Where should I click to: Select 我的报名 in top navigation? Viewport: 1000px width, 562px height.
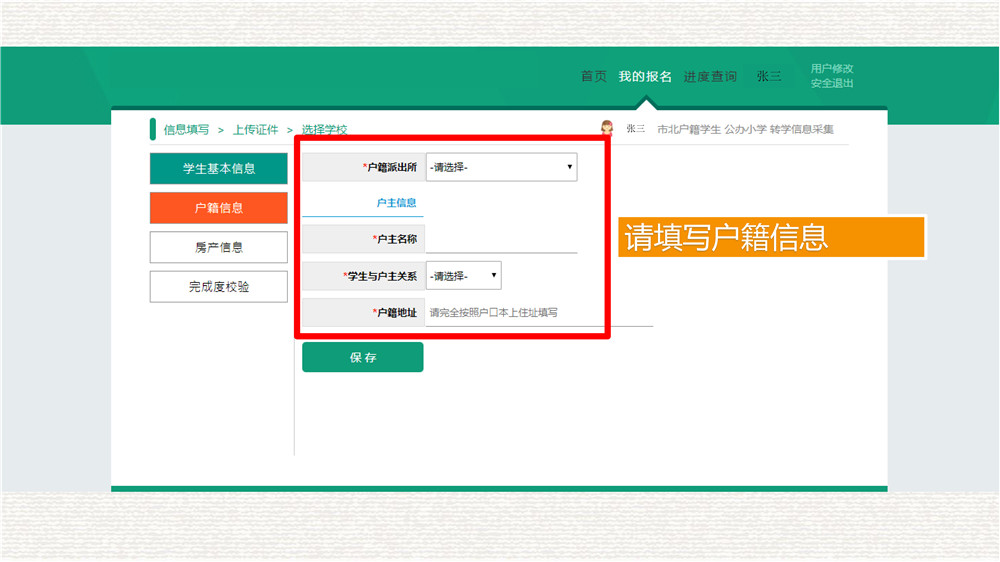(645, 76)
